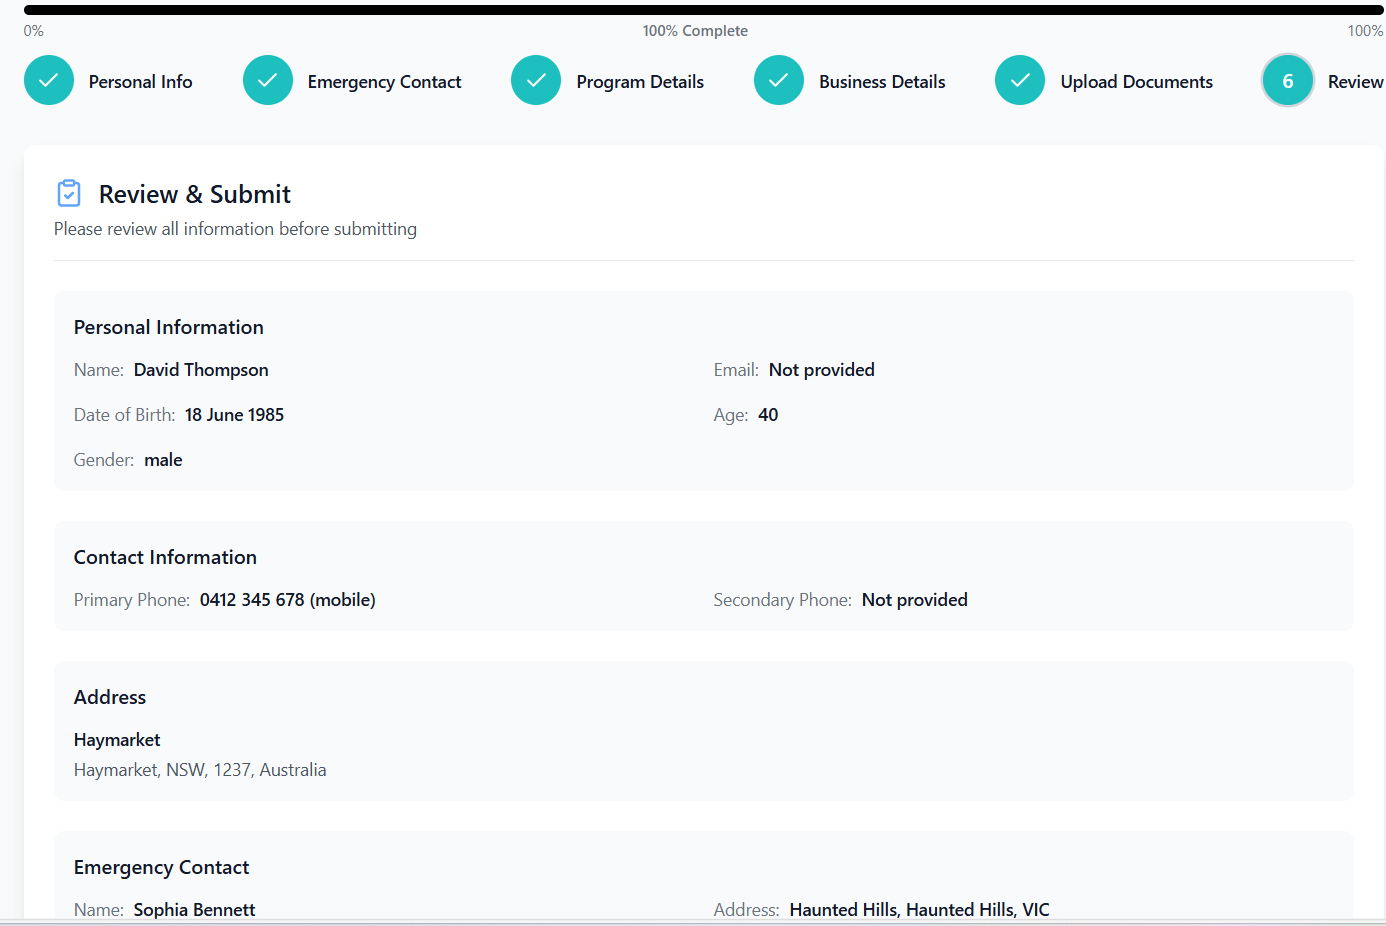Click the Emergency Contact card heading
The image size is (1386, 926).
(161, 867)
